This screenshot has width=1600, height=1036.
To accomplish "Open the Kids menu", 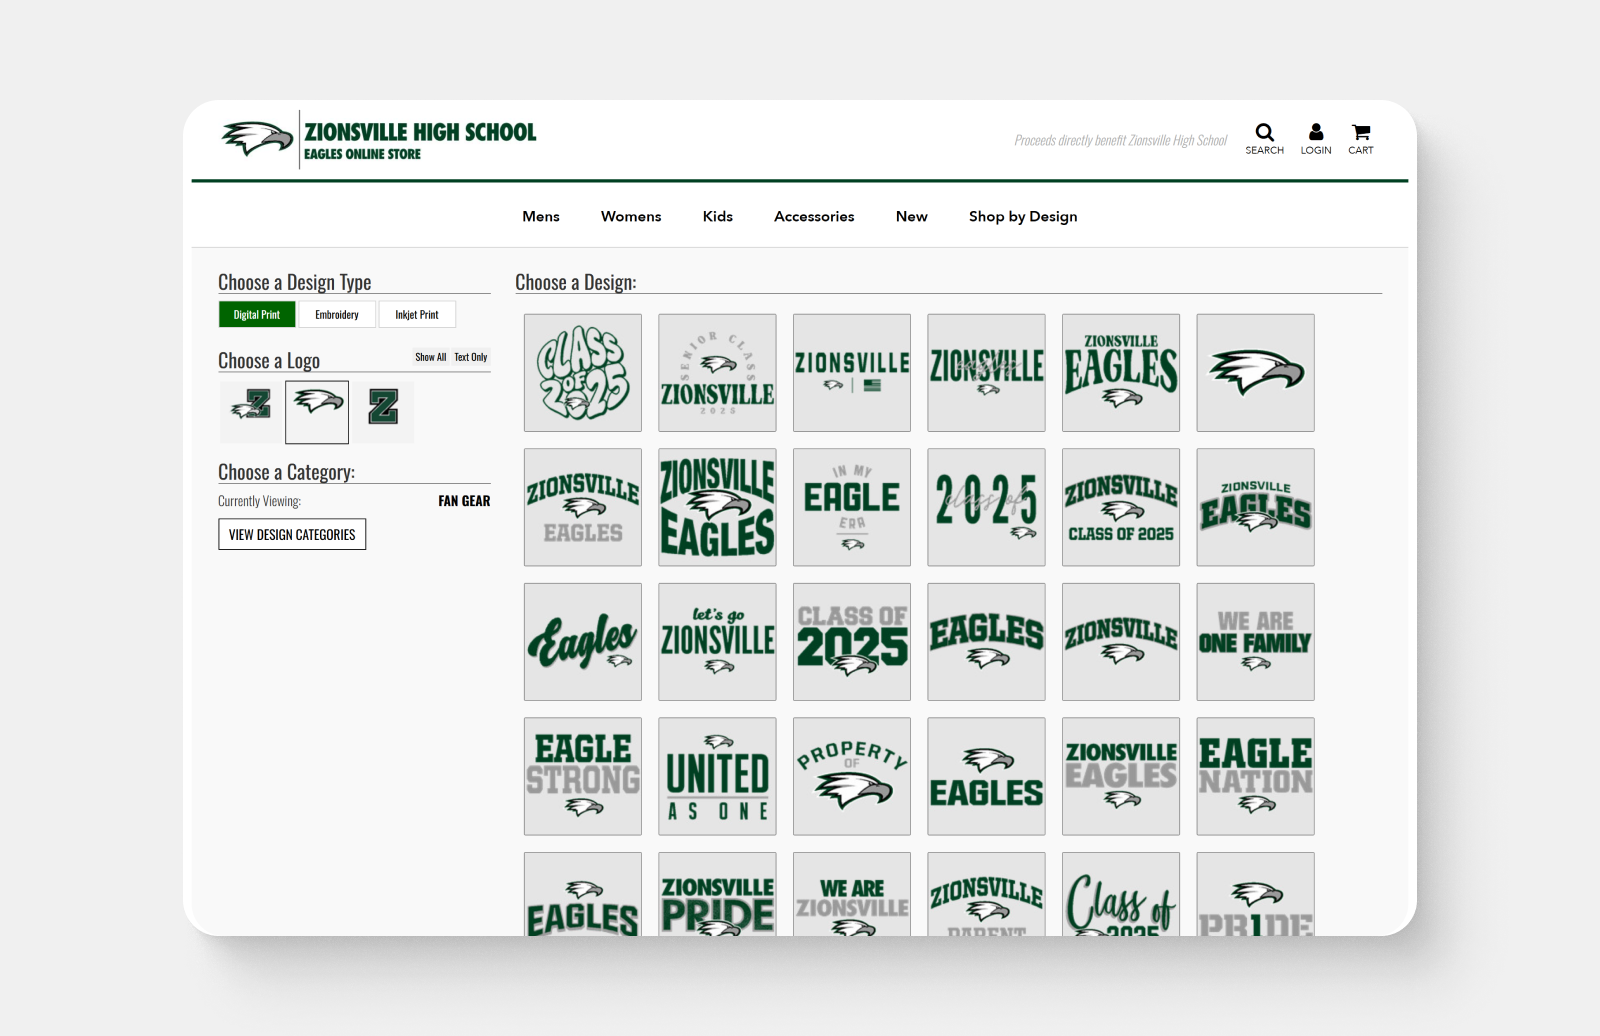I will 718,216.
